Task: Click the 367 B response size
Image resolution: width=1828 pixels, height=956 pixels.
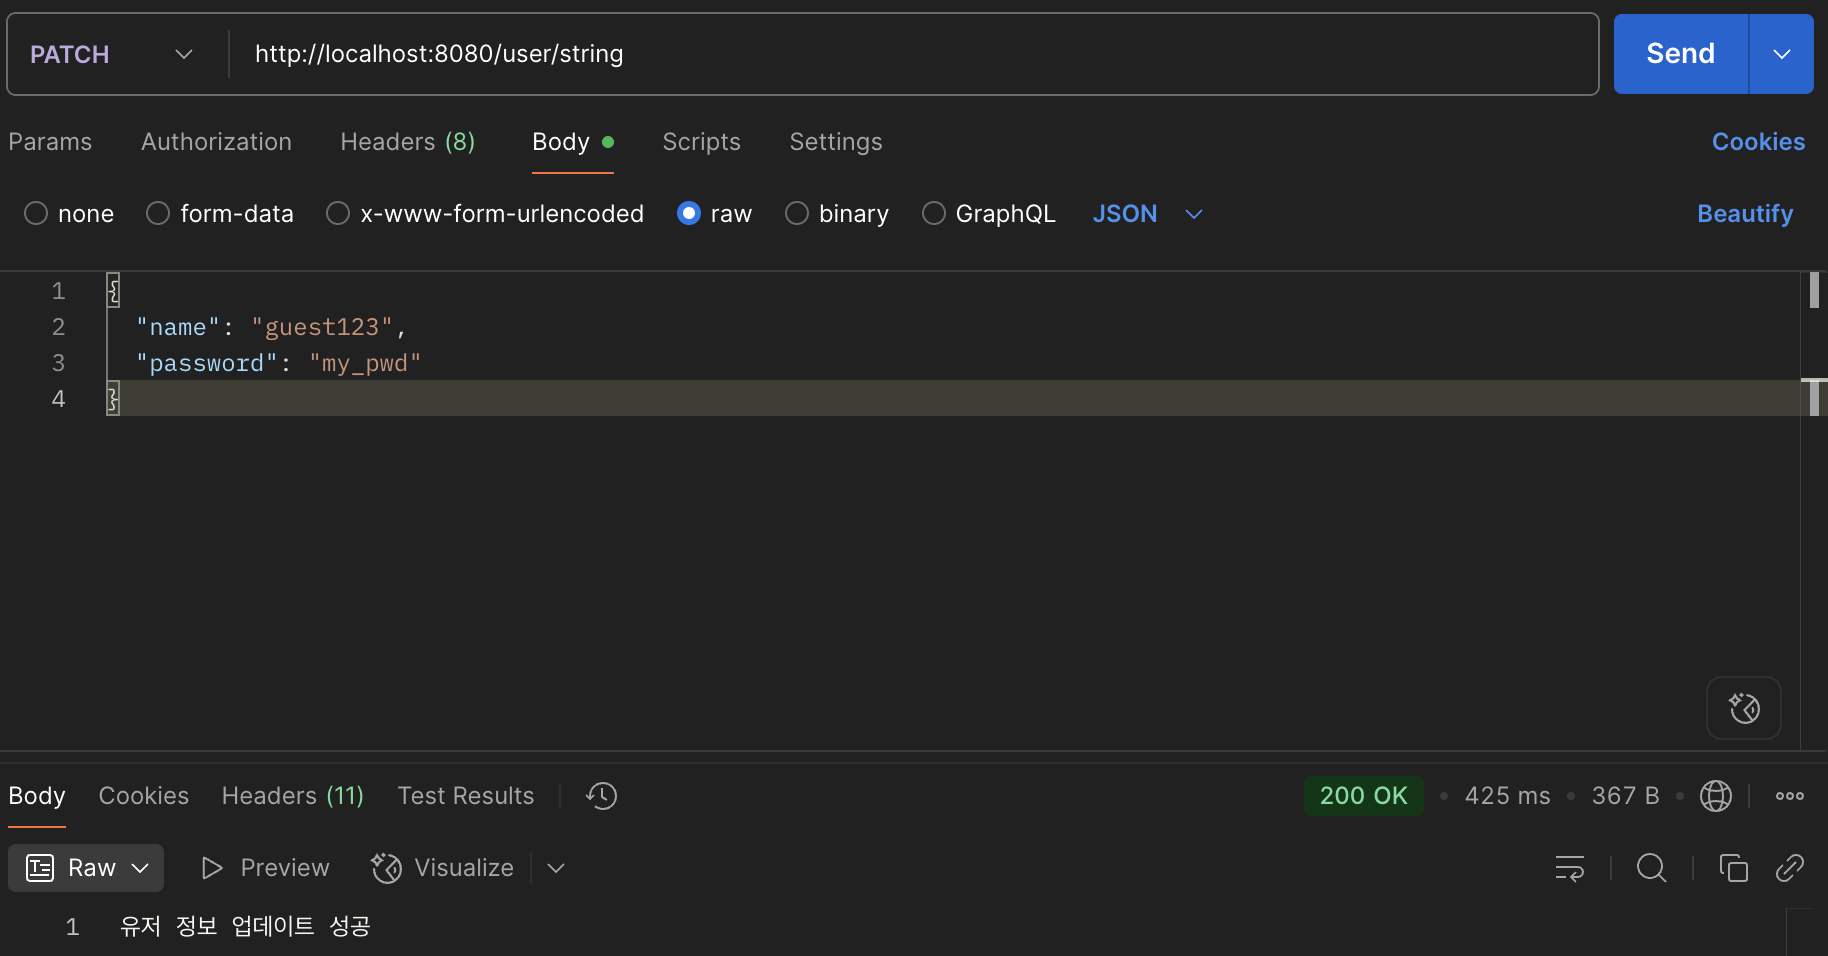Action: [1625, 796]
